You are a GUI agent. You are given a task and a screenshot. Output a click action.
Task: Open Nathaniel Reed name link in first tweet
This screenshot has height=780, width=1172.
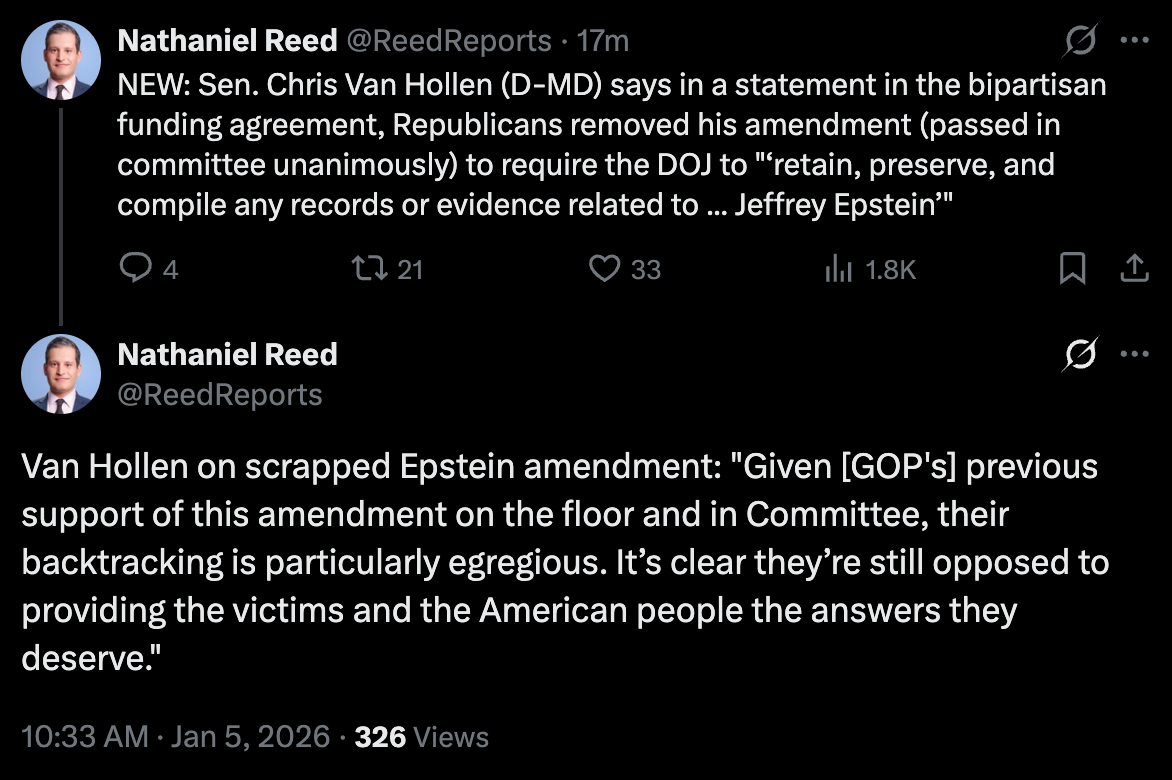[227, 41]
